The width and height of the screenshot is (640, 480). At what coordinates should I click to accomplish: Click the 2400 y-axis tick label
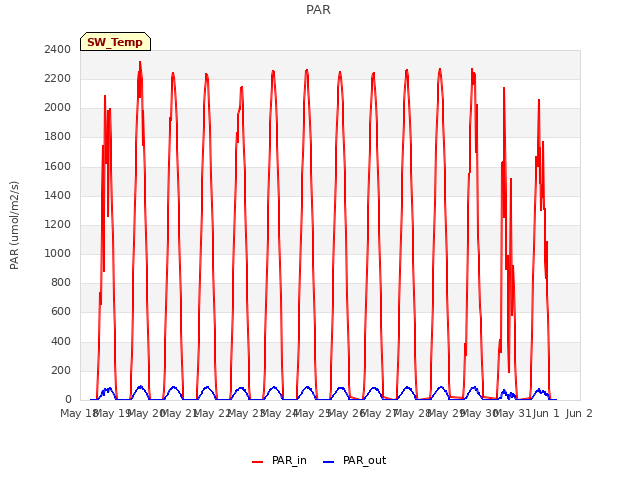(x=58, y=50)
